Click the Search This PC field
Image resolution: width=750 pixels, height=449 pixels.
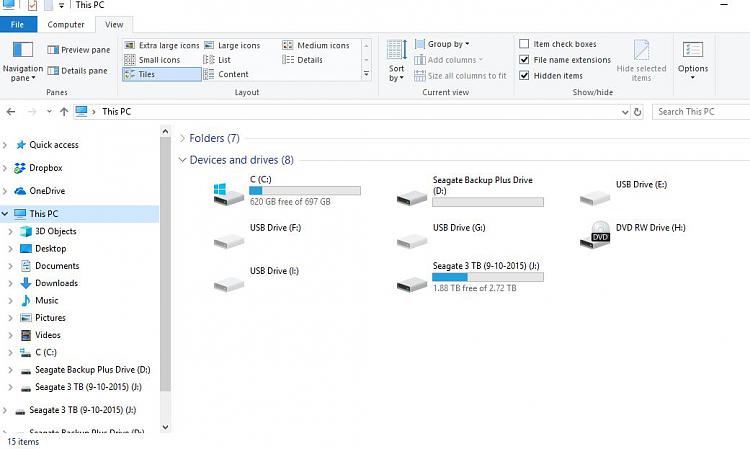tap(701, 112)
